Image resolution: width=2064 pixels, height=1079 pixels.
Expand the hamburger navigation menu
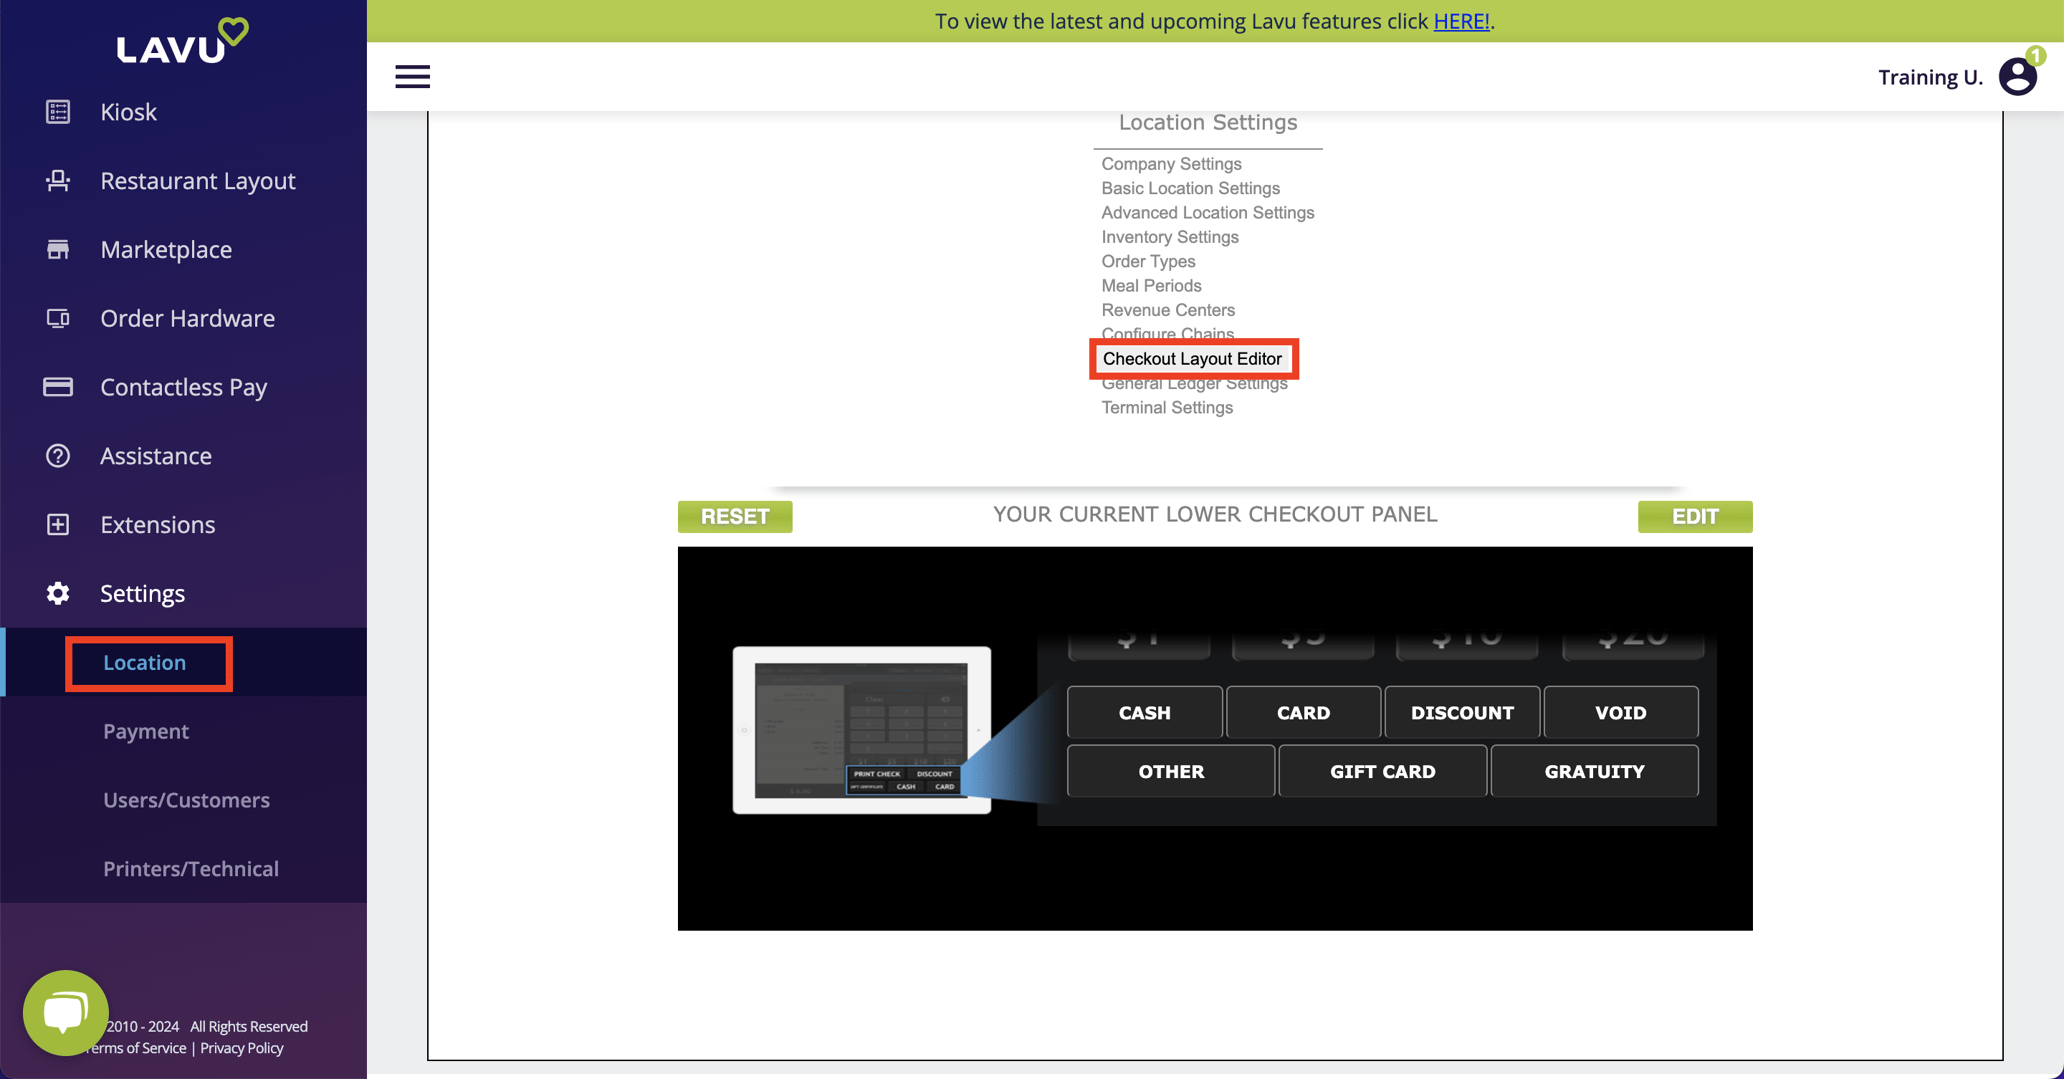click(412, 76)
